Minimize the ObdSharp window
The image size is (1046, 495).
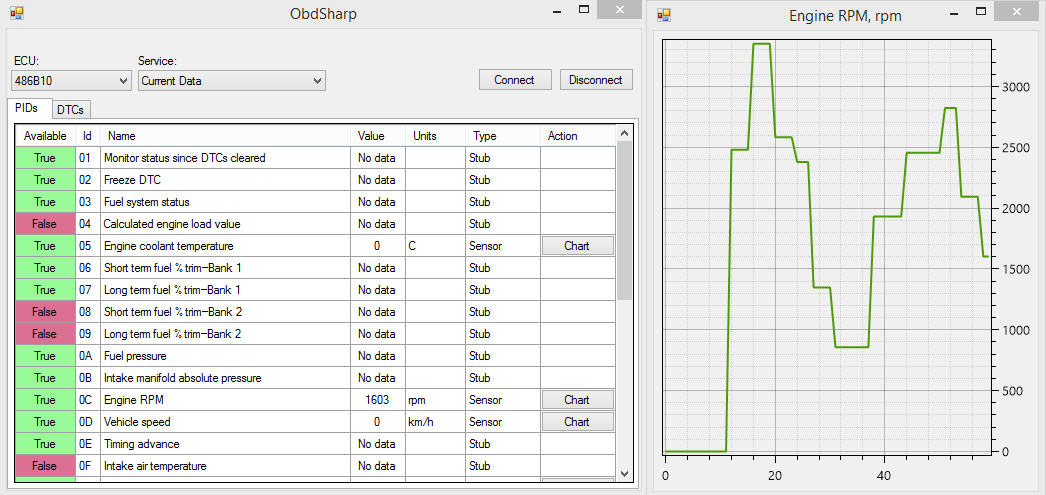(558, 11)
